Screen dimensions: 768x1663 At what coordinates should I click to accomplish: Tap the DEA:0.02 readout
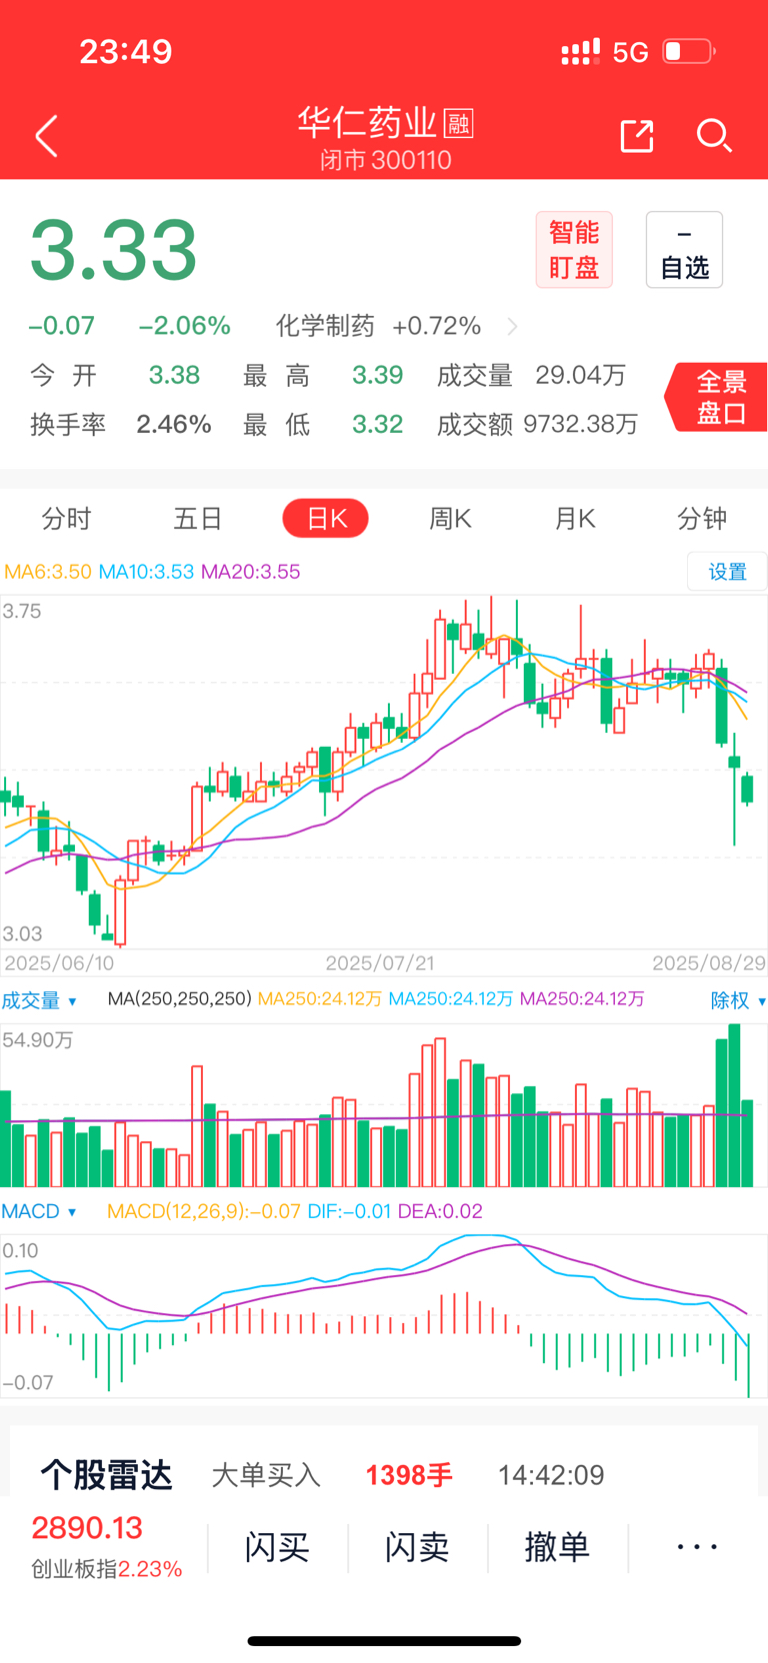point(440,1211)
